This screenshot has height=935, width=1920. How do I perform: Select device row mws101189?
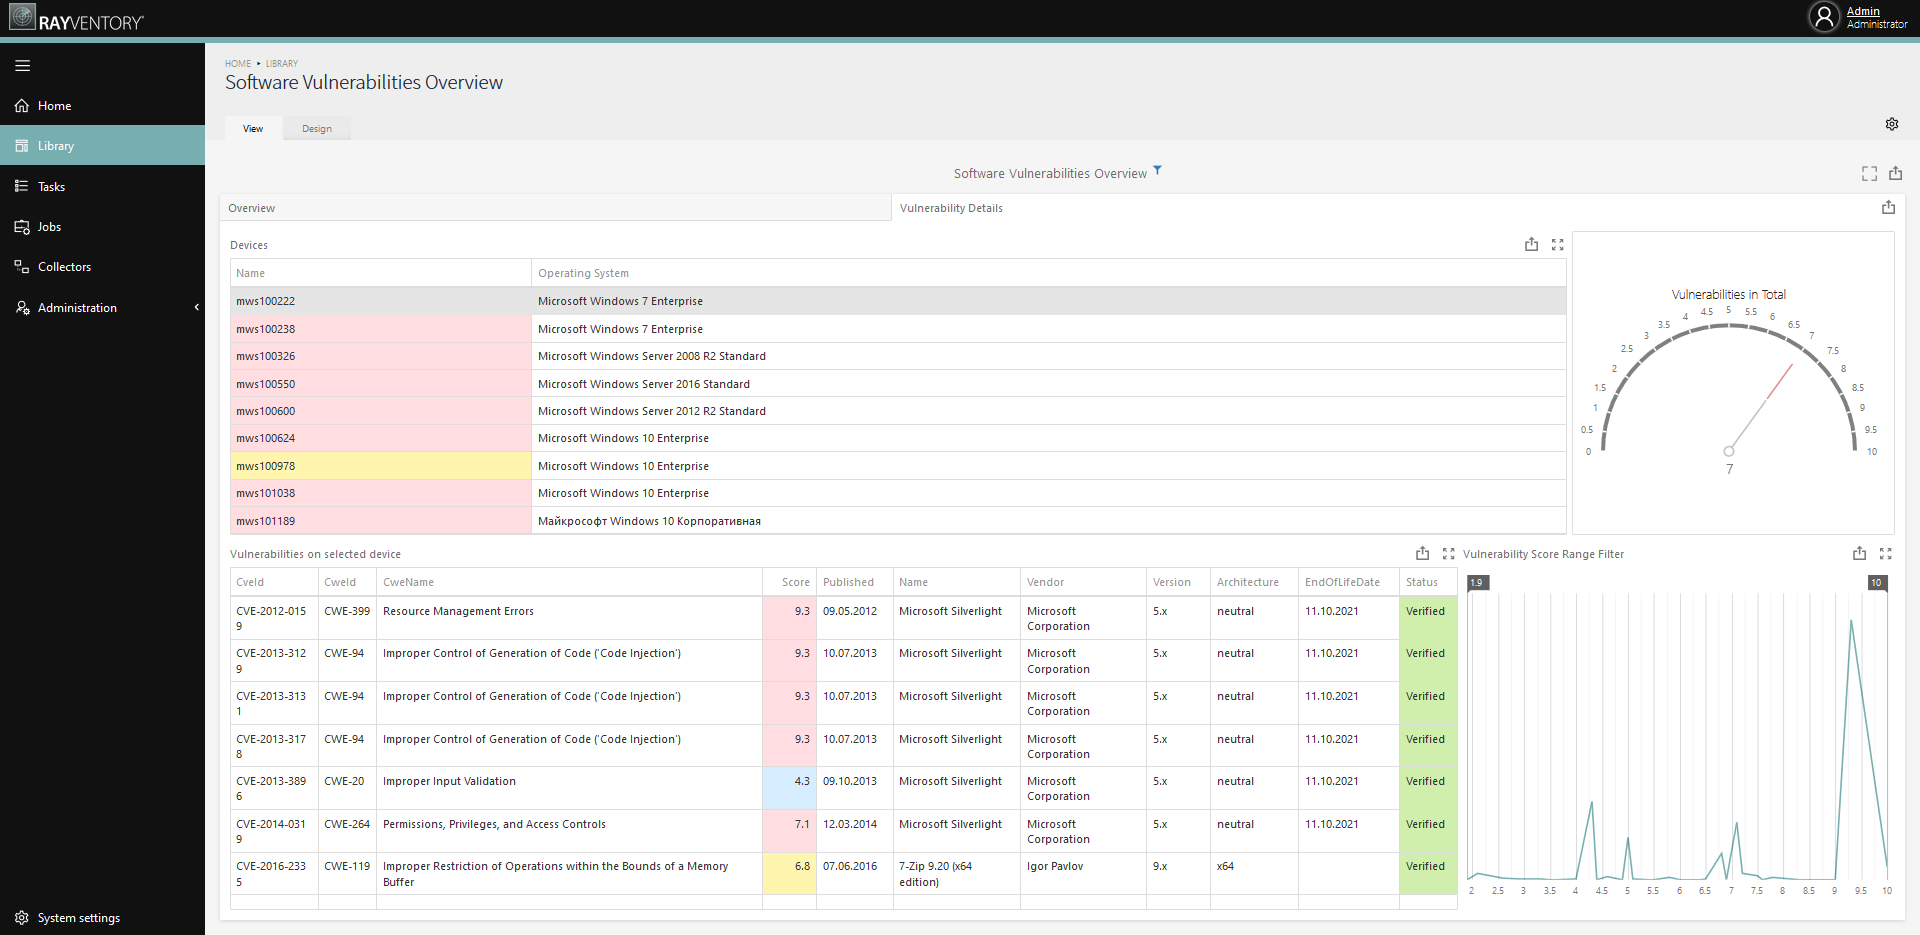[x=898, y=521]
